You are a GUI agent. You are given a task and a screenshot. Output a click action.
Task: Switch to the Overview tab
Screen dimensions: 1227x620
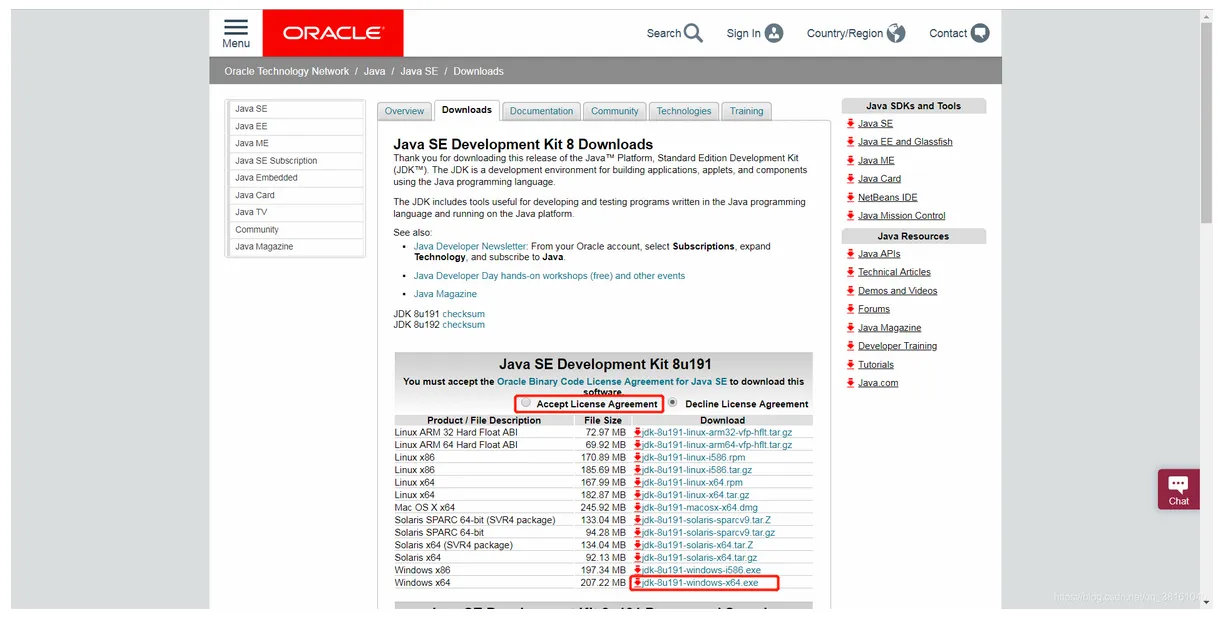[x=405, y=111]
